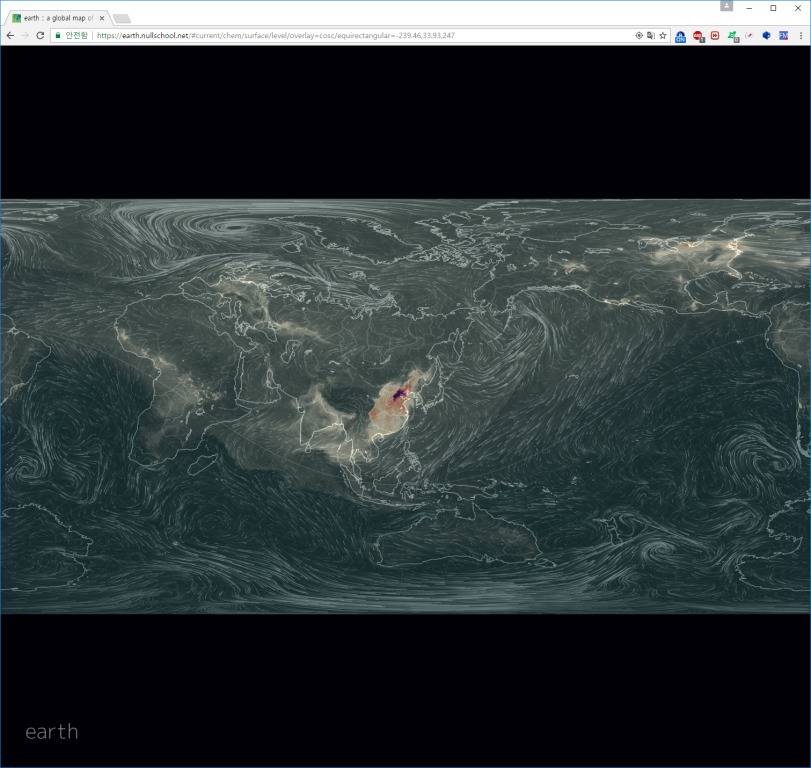This screenshot has height=768, width=811.
Task: Click the blue hexagon extension icon
Action: point(766,35)
